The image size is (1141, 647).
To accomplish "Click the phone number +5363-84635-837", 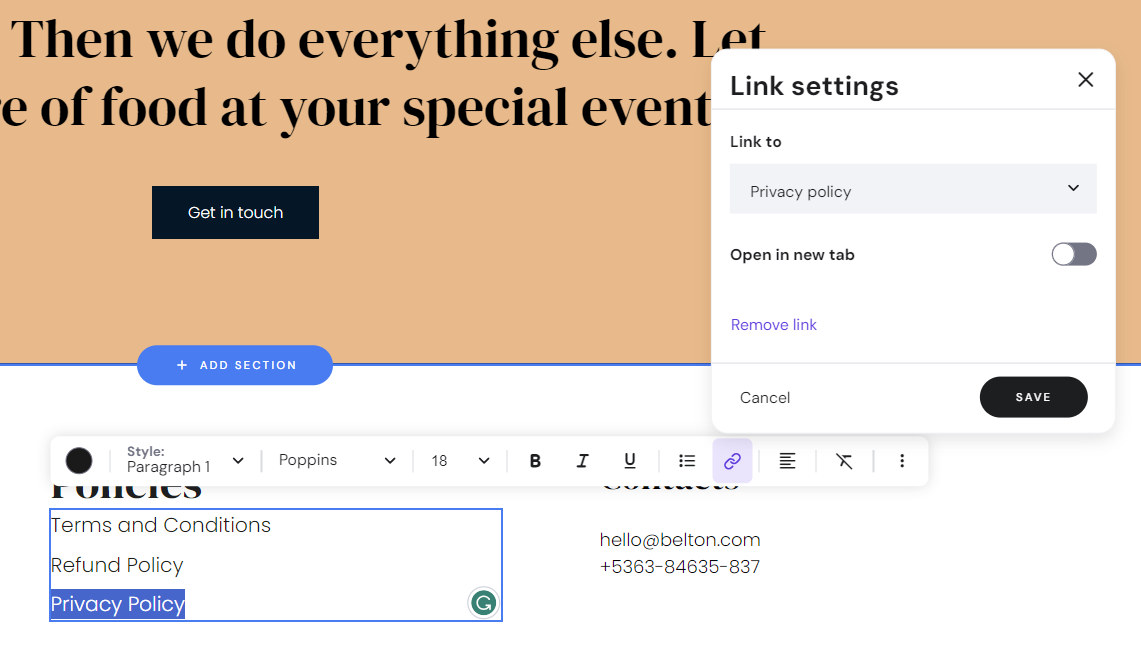I will coord(680,567).
